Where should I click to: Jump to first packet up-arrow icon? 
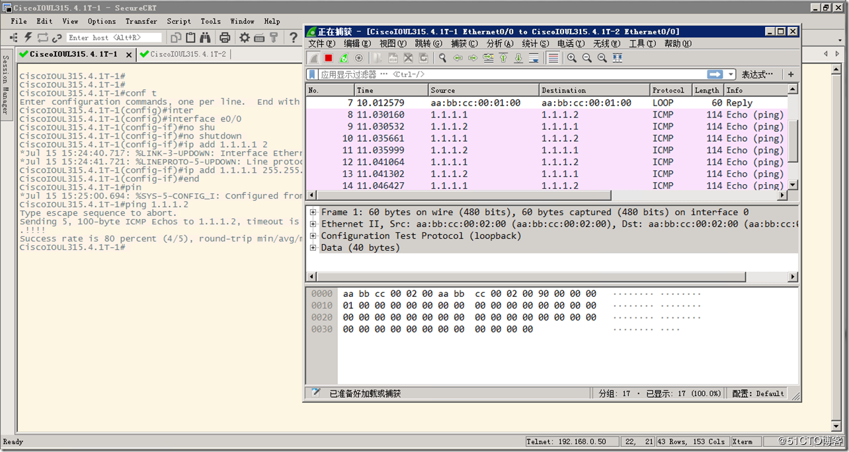504,58
